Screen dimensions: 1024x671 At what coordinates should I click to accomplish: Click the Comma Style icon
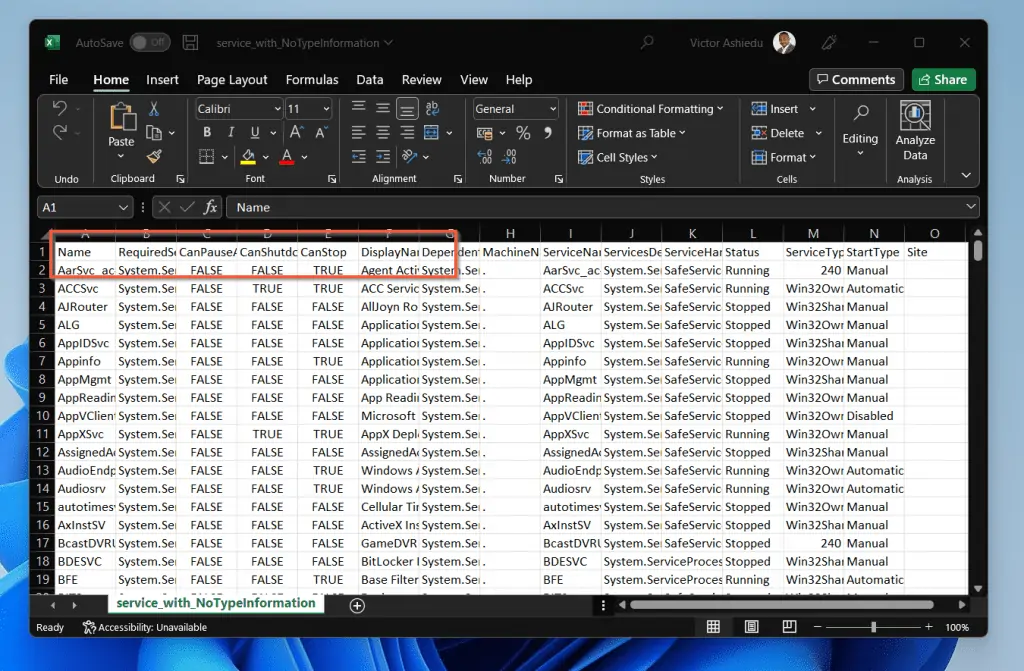click(x=547, y=133)
